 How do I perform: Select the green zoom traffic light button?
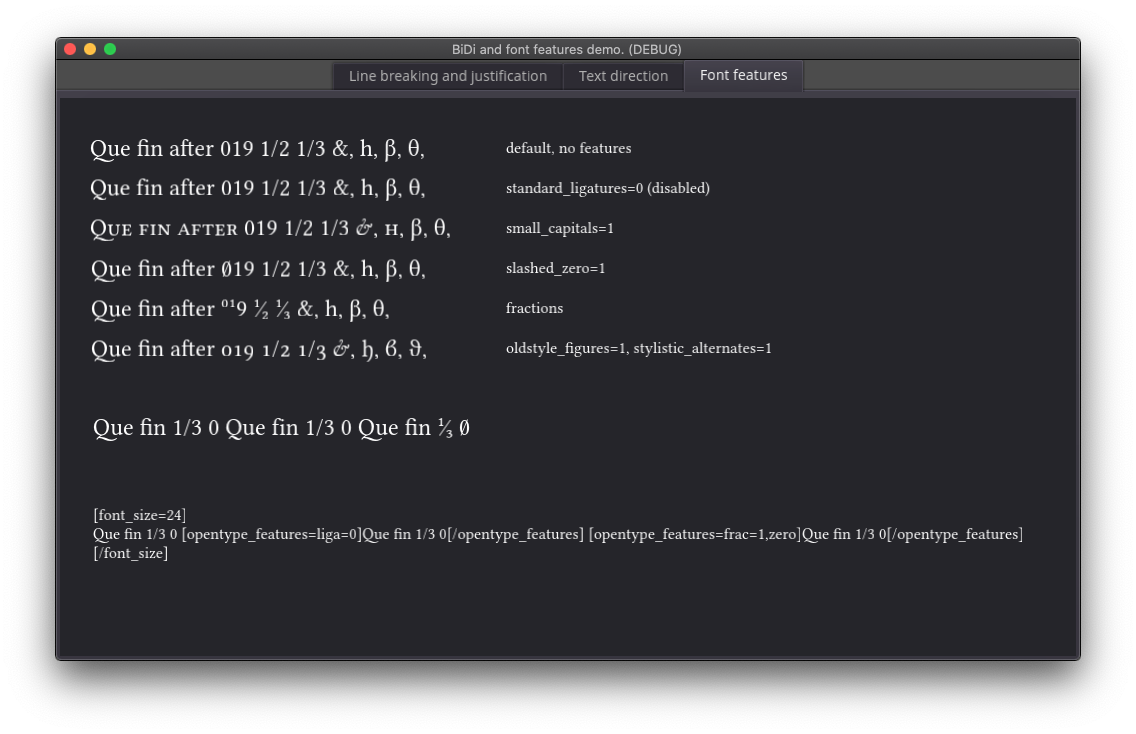coord(110,47)
